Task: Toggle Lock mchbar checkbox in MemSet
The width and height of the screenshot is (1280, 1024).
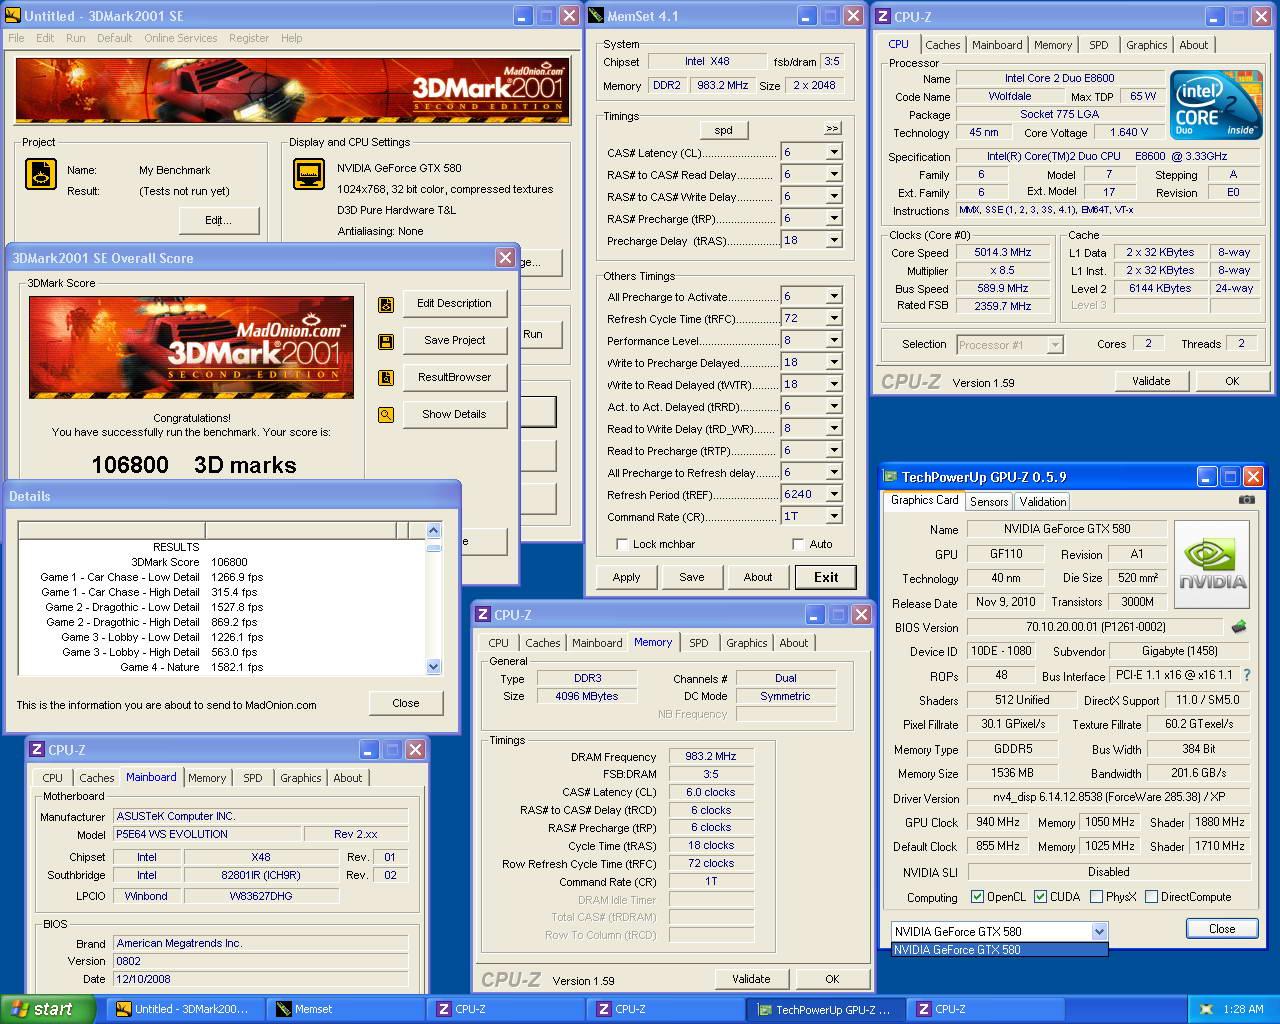Action: click(622, 544)
